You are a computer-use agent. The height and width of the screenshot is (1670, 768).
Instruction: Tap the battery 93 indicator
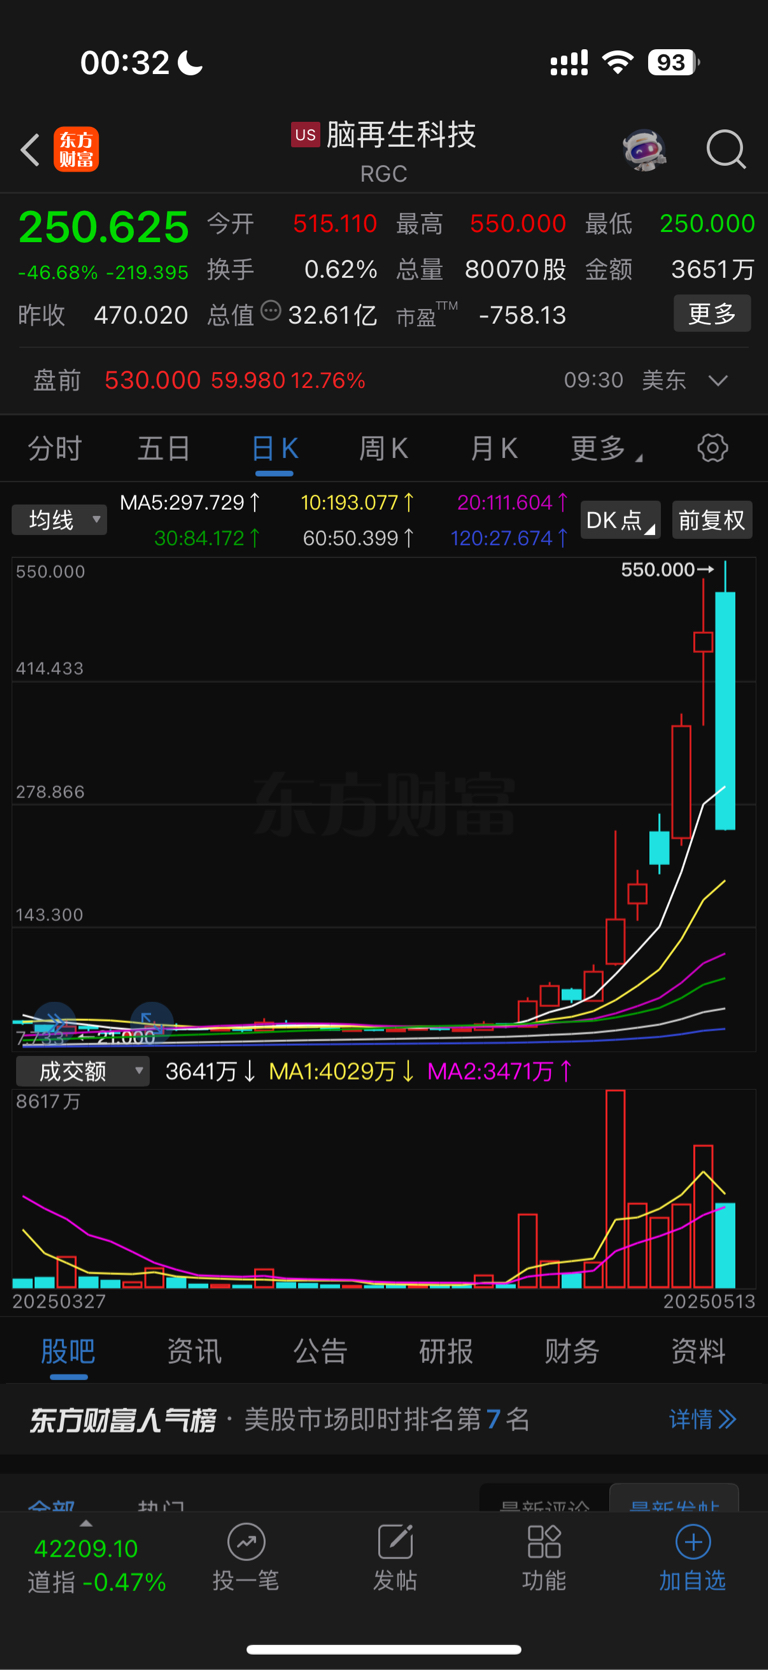point(673,63)
